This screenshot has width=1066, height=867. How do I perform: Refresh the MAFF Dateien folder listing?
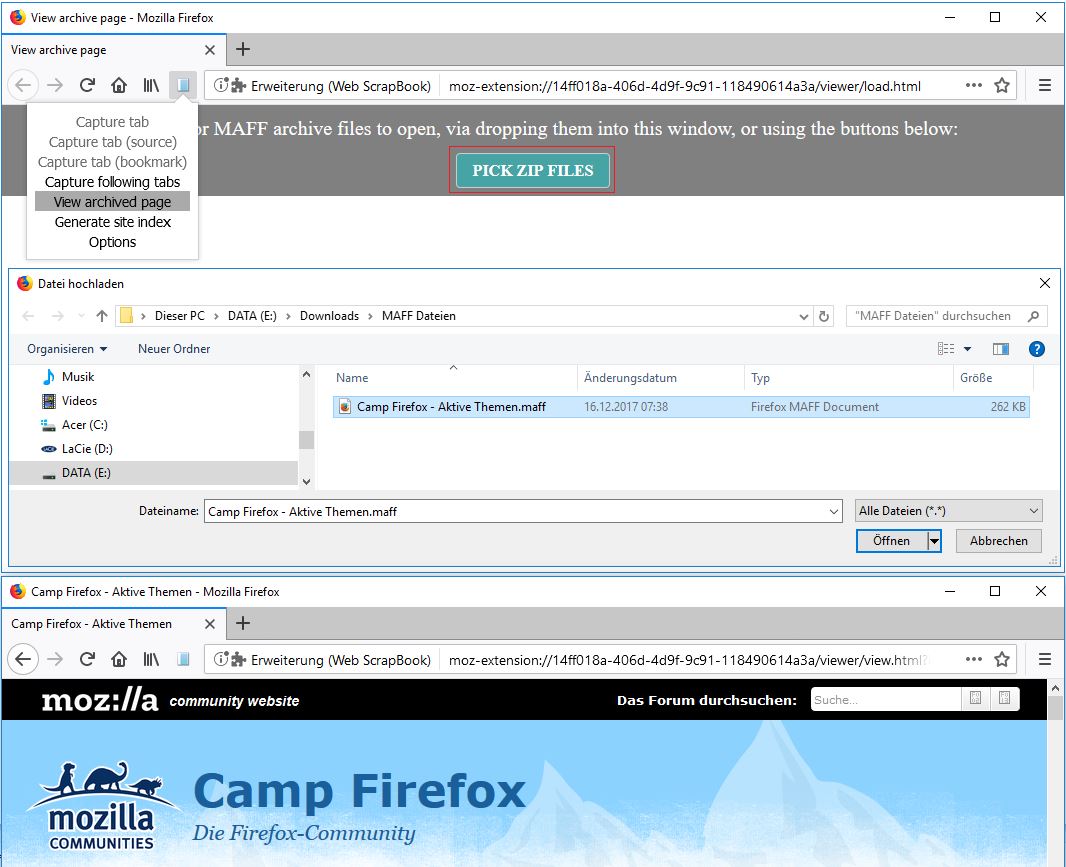pyautogui.click(x=823, y=316)
